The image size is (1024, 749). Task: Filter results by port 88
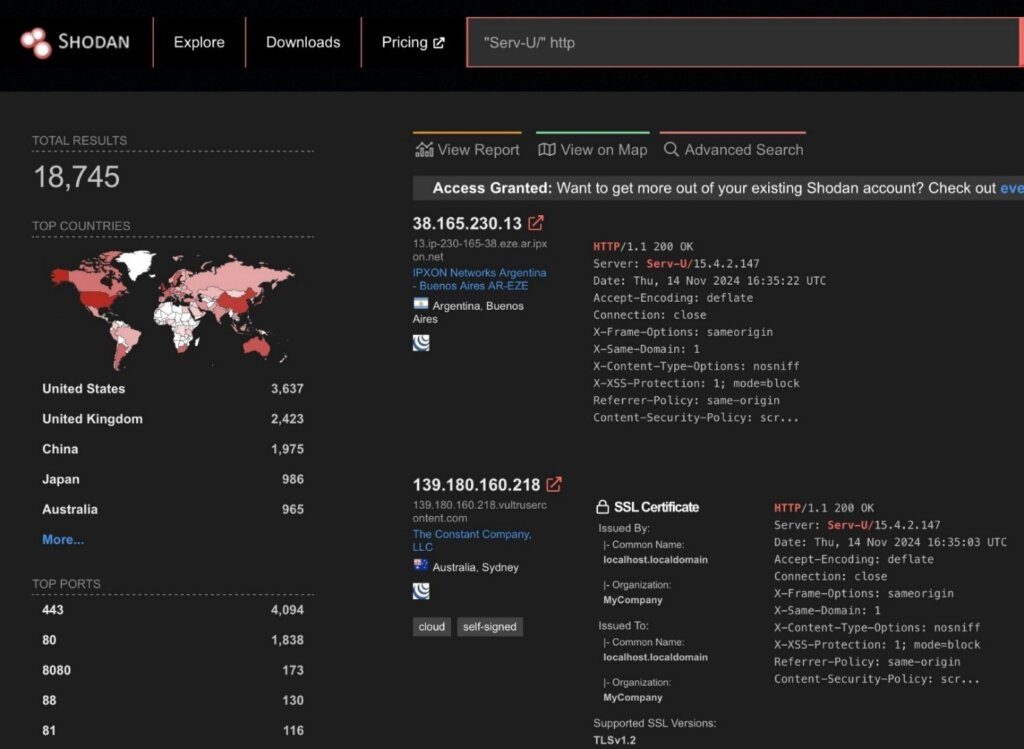(x=173, y=699)
